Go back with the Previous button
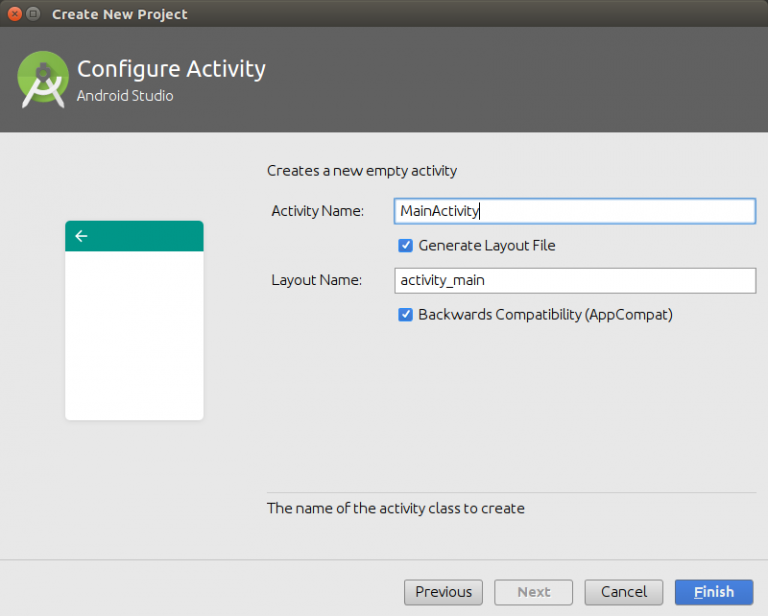 coord(443,592)
